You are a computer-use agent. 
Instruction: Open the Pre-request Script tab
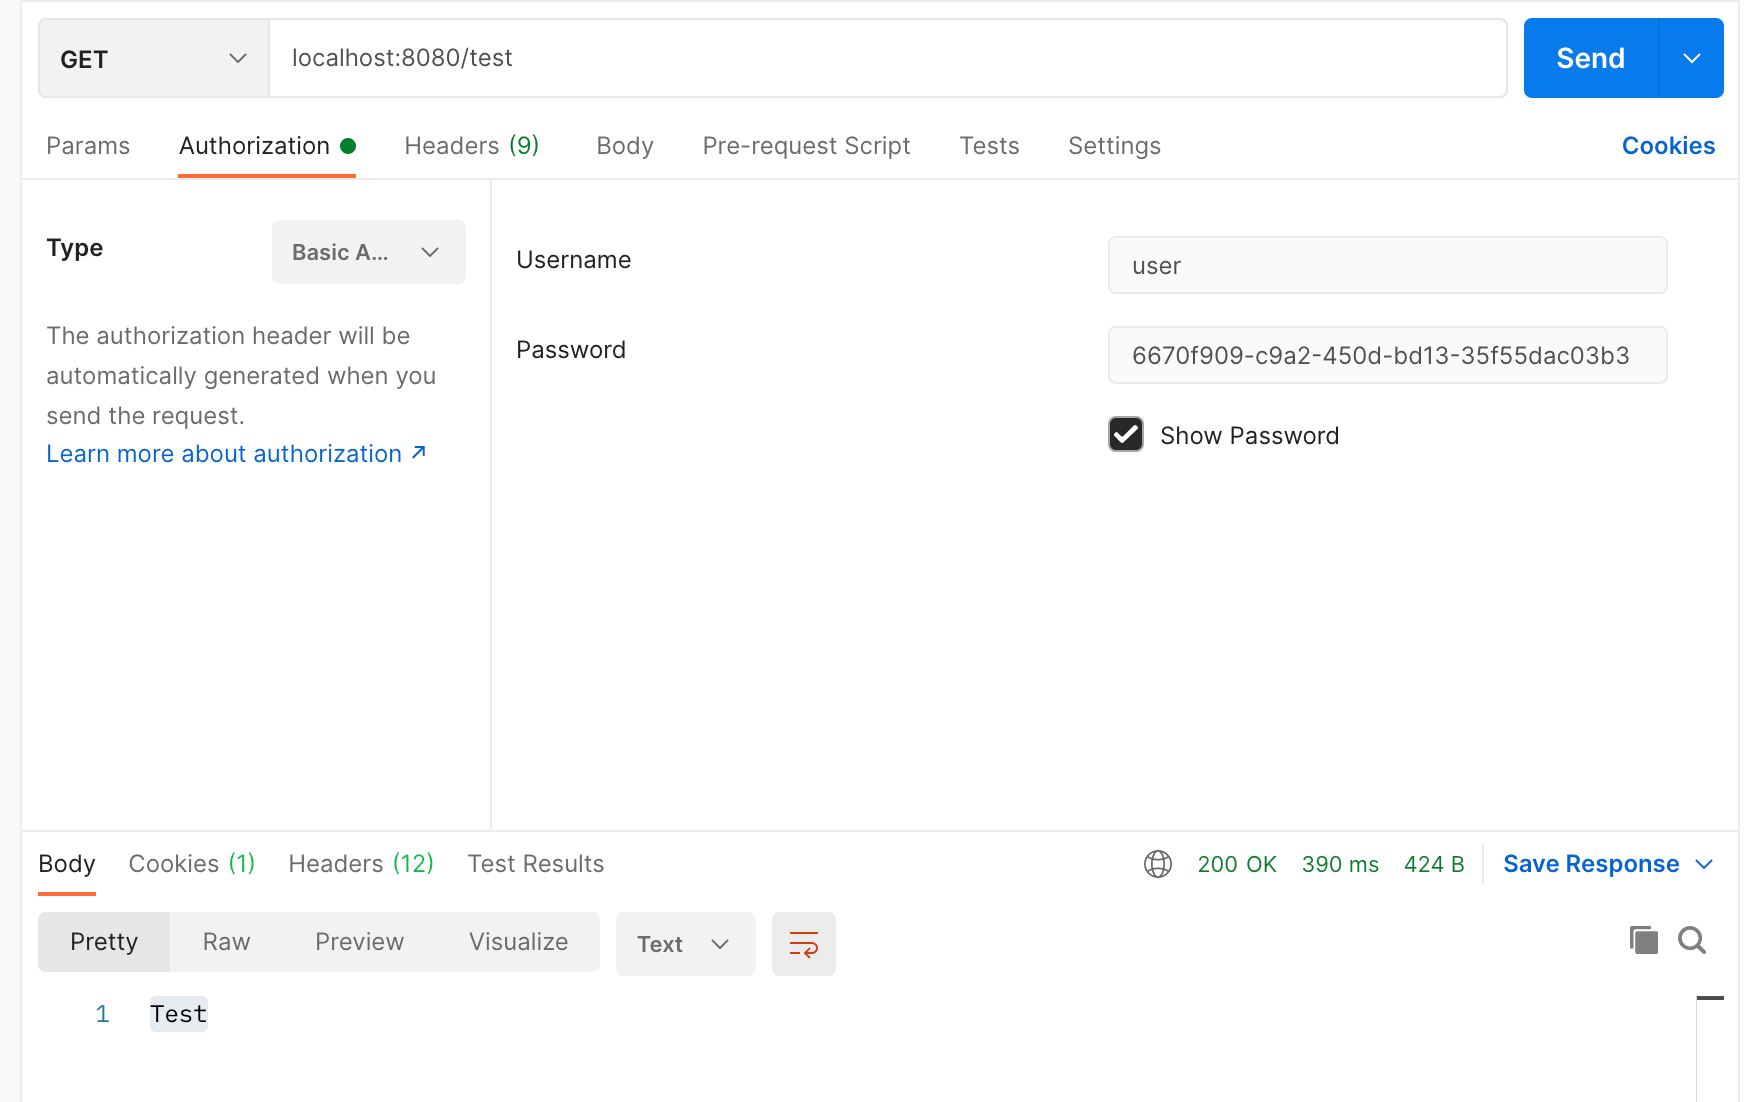[x=806, y=145]
